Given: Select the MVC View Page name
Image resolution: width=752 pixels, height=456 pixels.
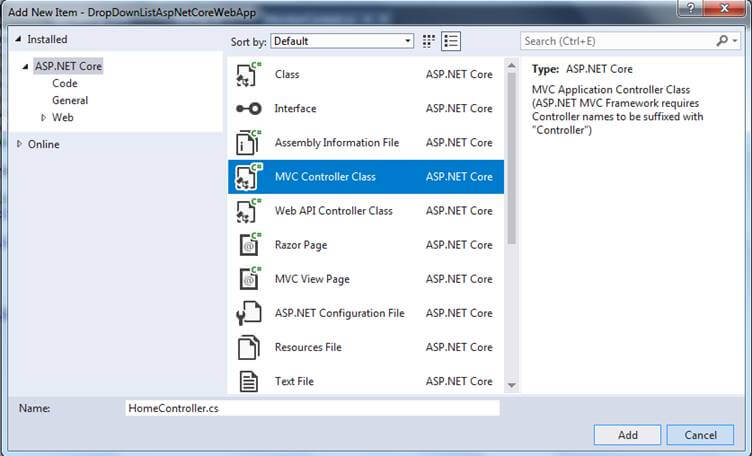Looking at the screenshot, I should [x=312, y=279].
